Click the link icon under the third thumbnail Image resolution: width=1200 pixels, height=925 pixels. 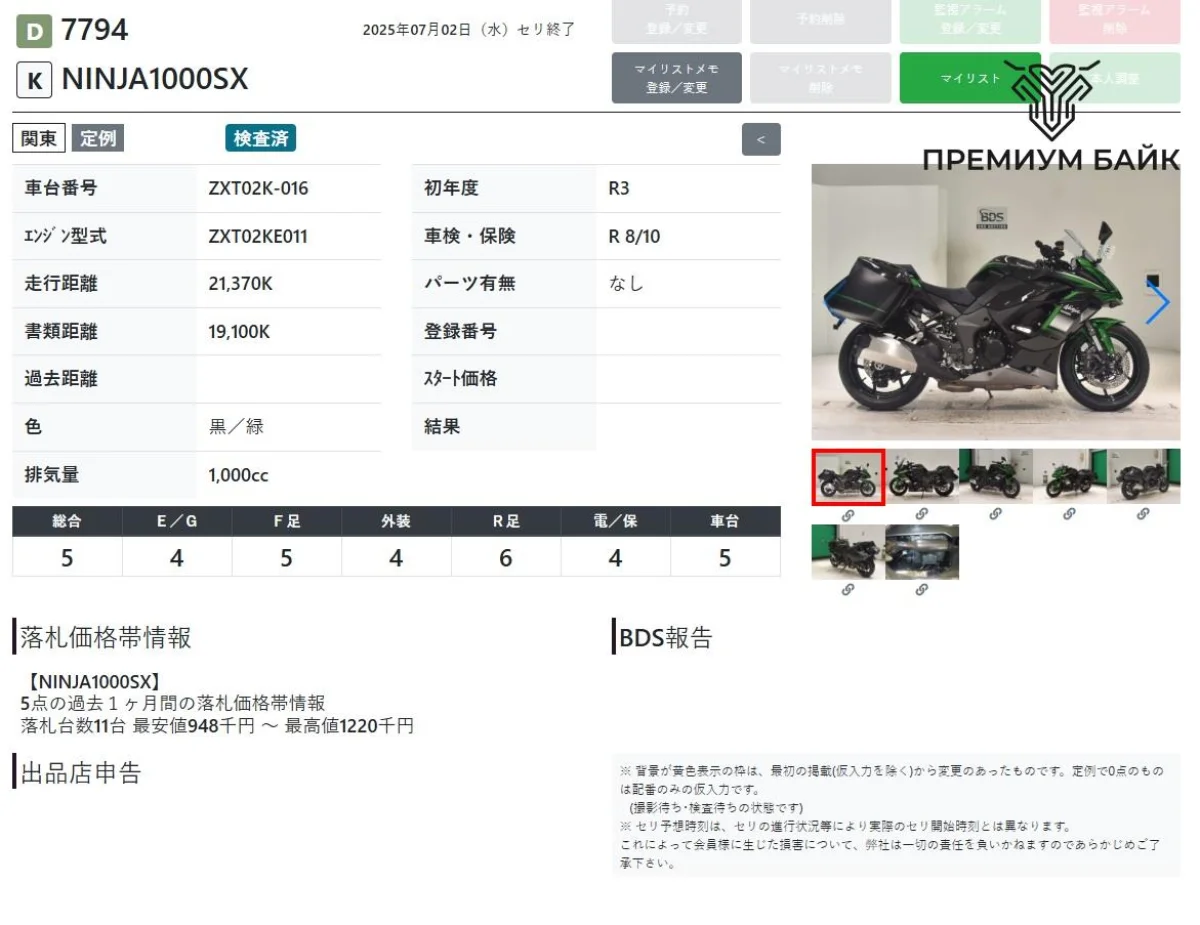[995, 514]
